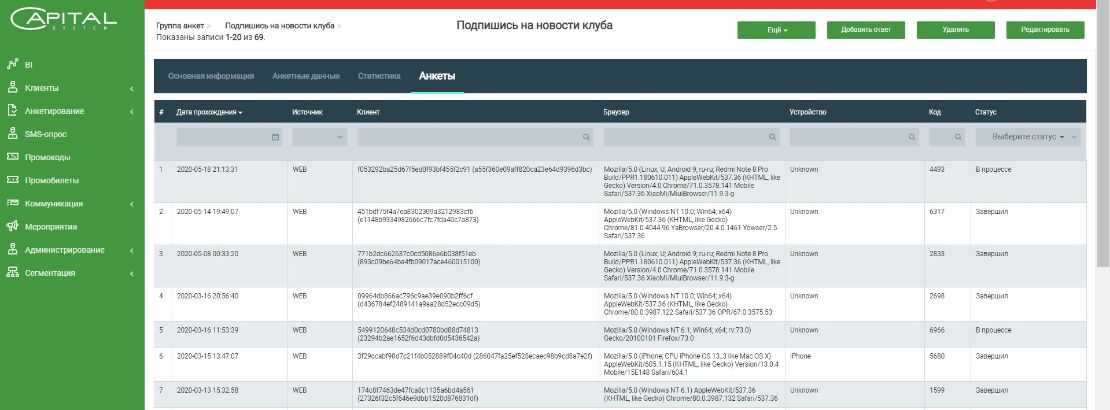The height and width of the screenshot is (410, 1110).
Task: Click the Capital System logo
Action: tap(64, 21)
